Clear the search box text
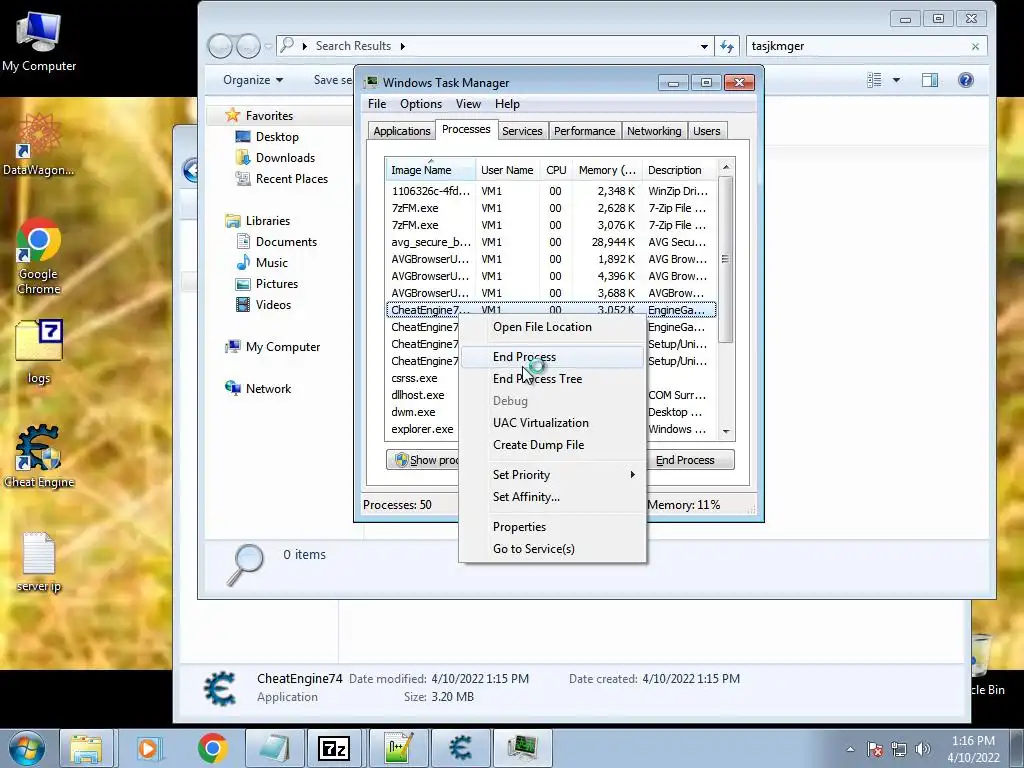 (x=975, y=46)
